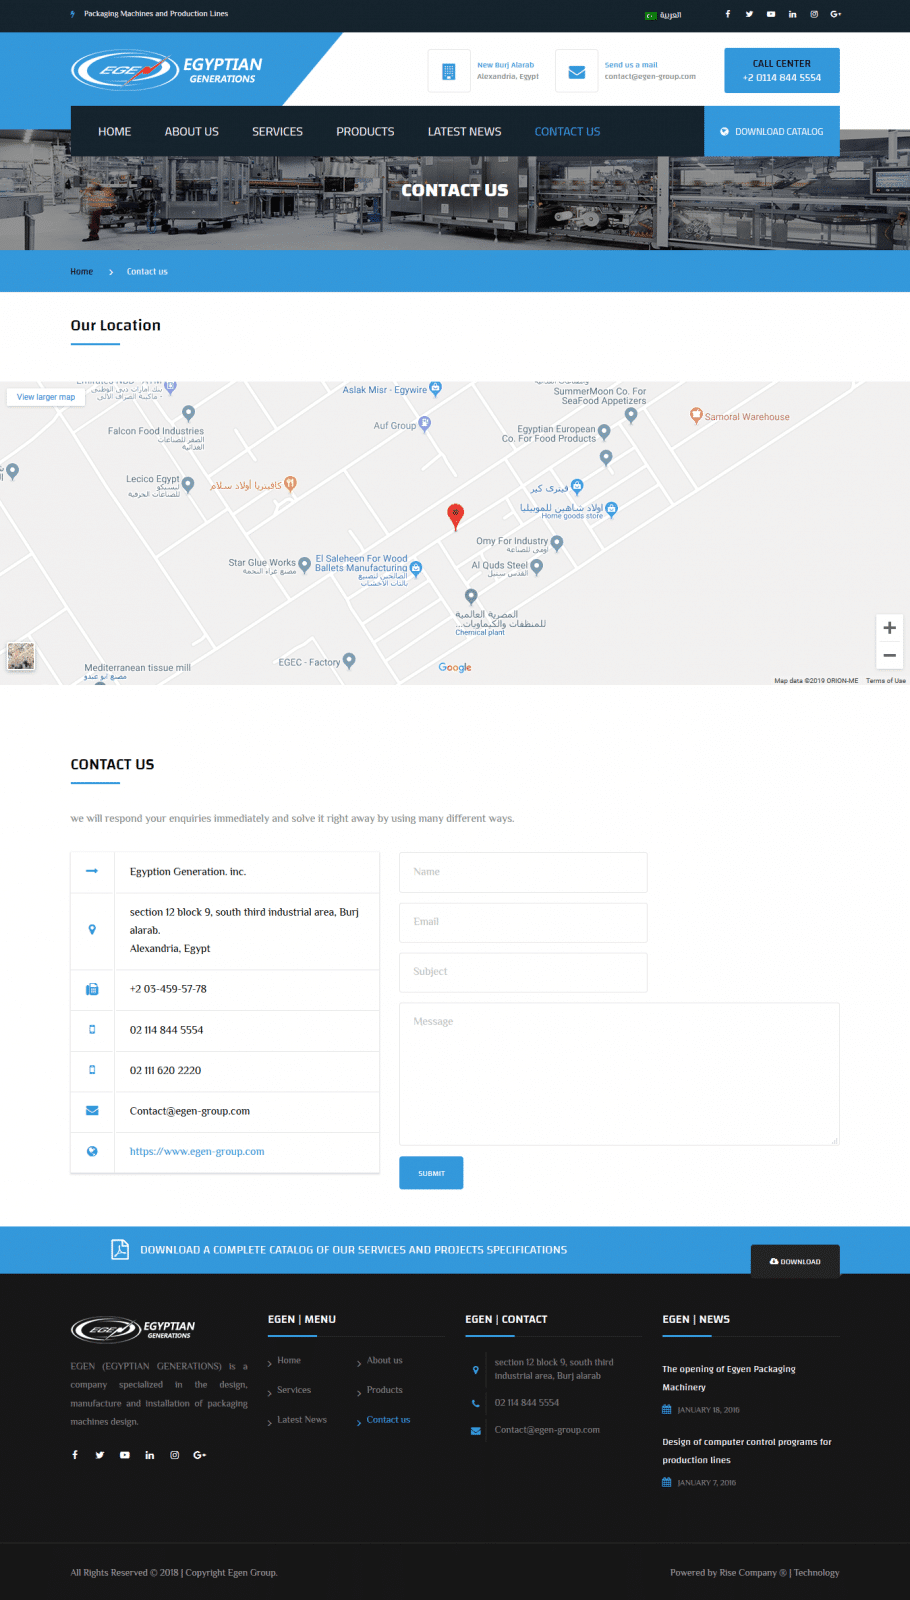The height and width of the screenshot is (1600, 910).
Task: Open the Rise Company link in footer
Action: click(748, 1573)
